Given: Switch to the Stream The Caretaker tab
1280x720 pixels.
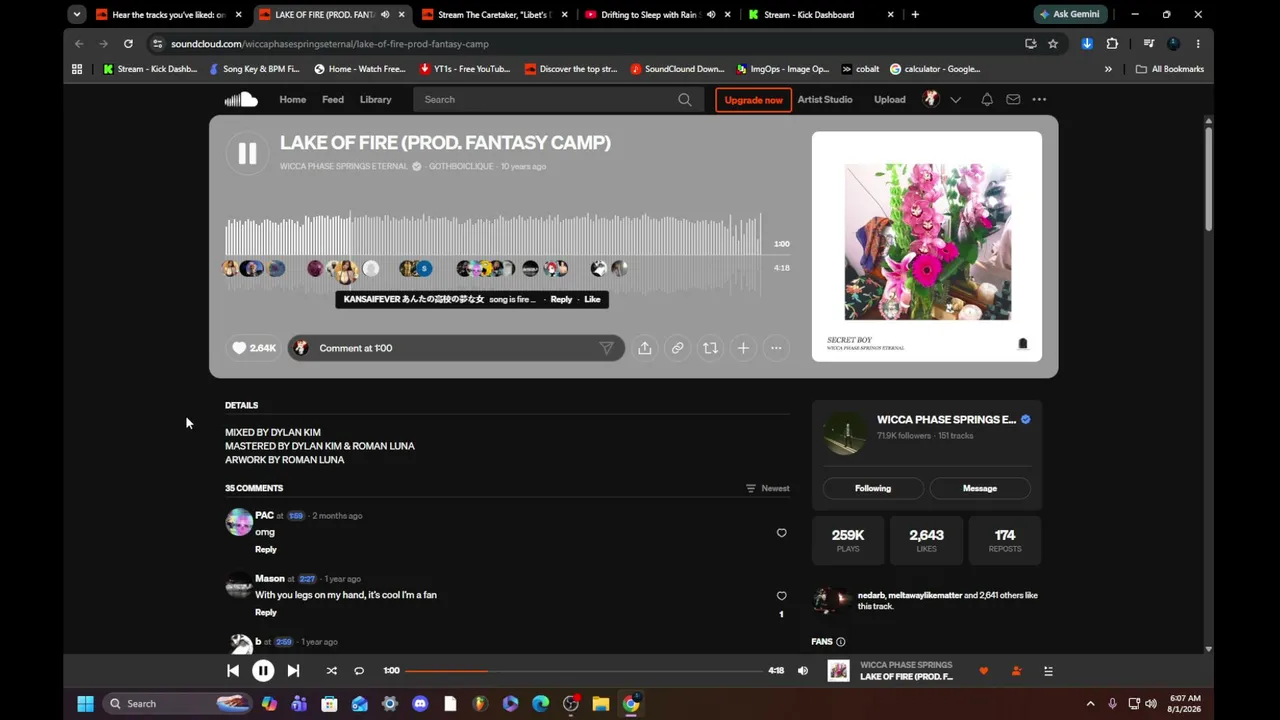Looking at the screenshot, I should coord(493,15).
